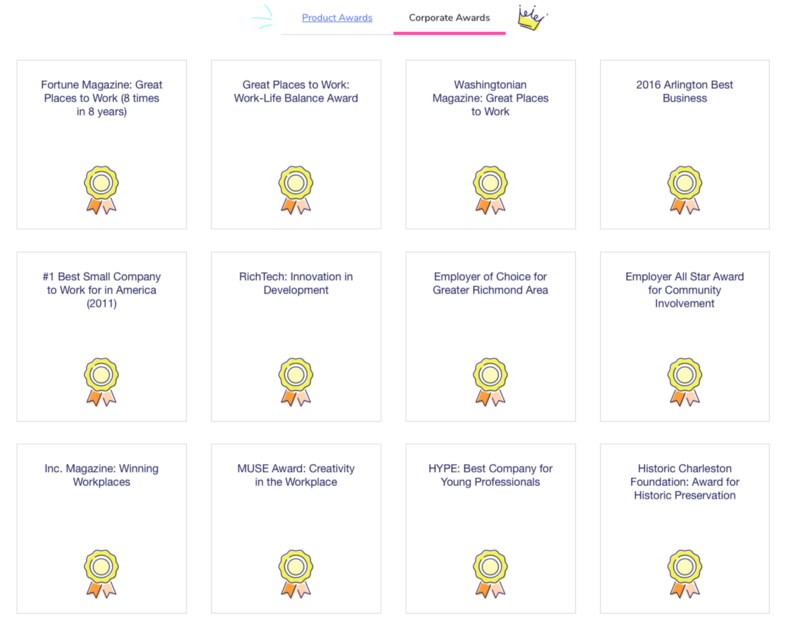
Task: Select 'Fortune Magazine: Great Places to Work' text
Action: pyautogui.click(x=102, y=98)
